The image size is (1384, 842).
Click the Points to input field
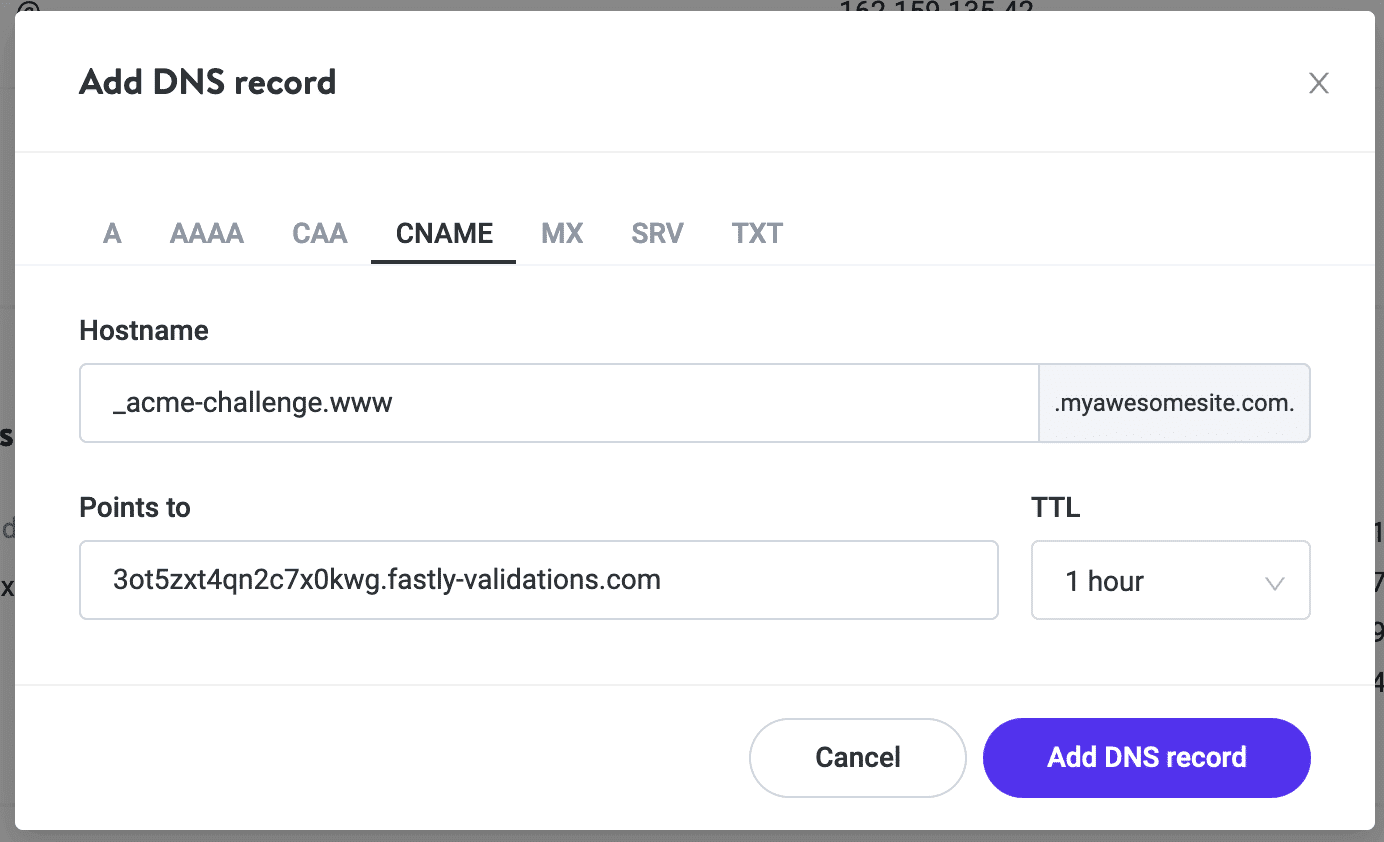539,580
